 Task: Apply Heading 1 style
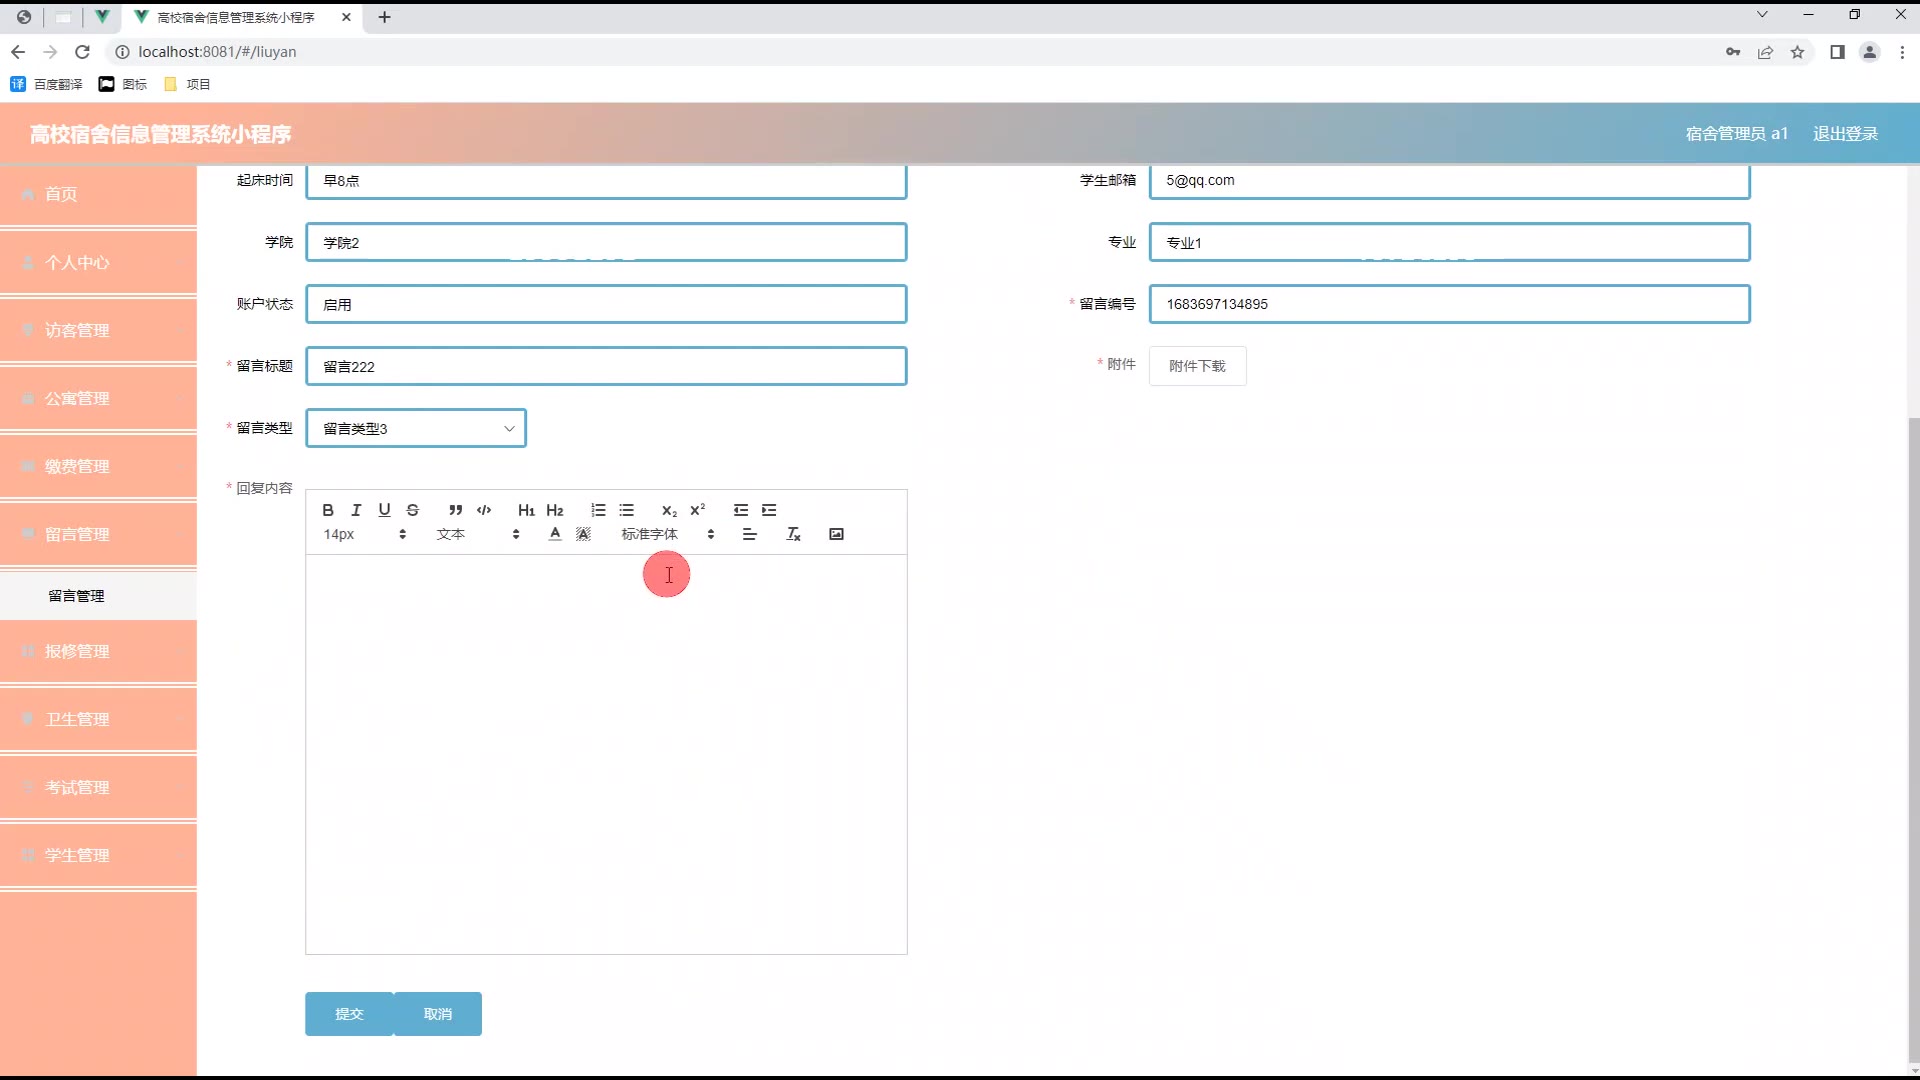coord(526,510)
